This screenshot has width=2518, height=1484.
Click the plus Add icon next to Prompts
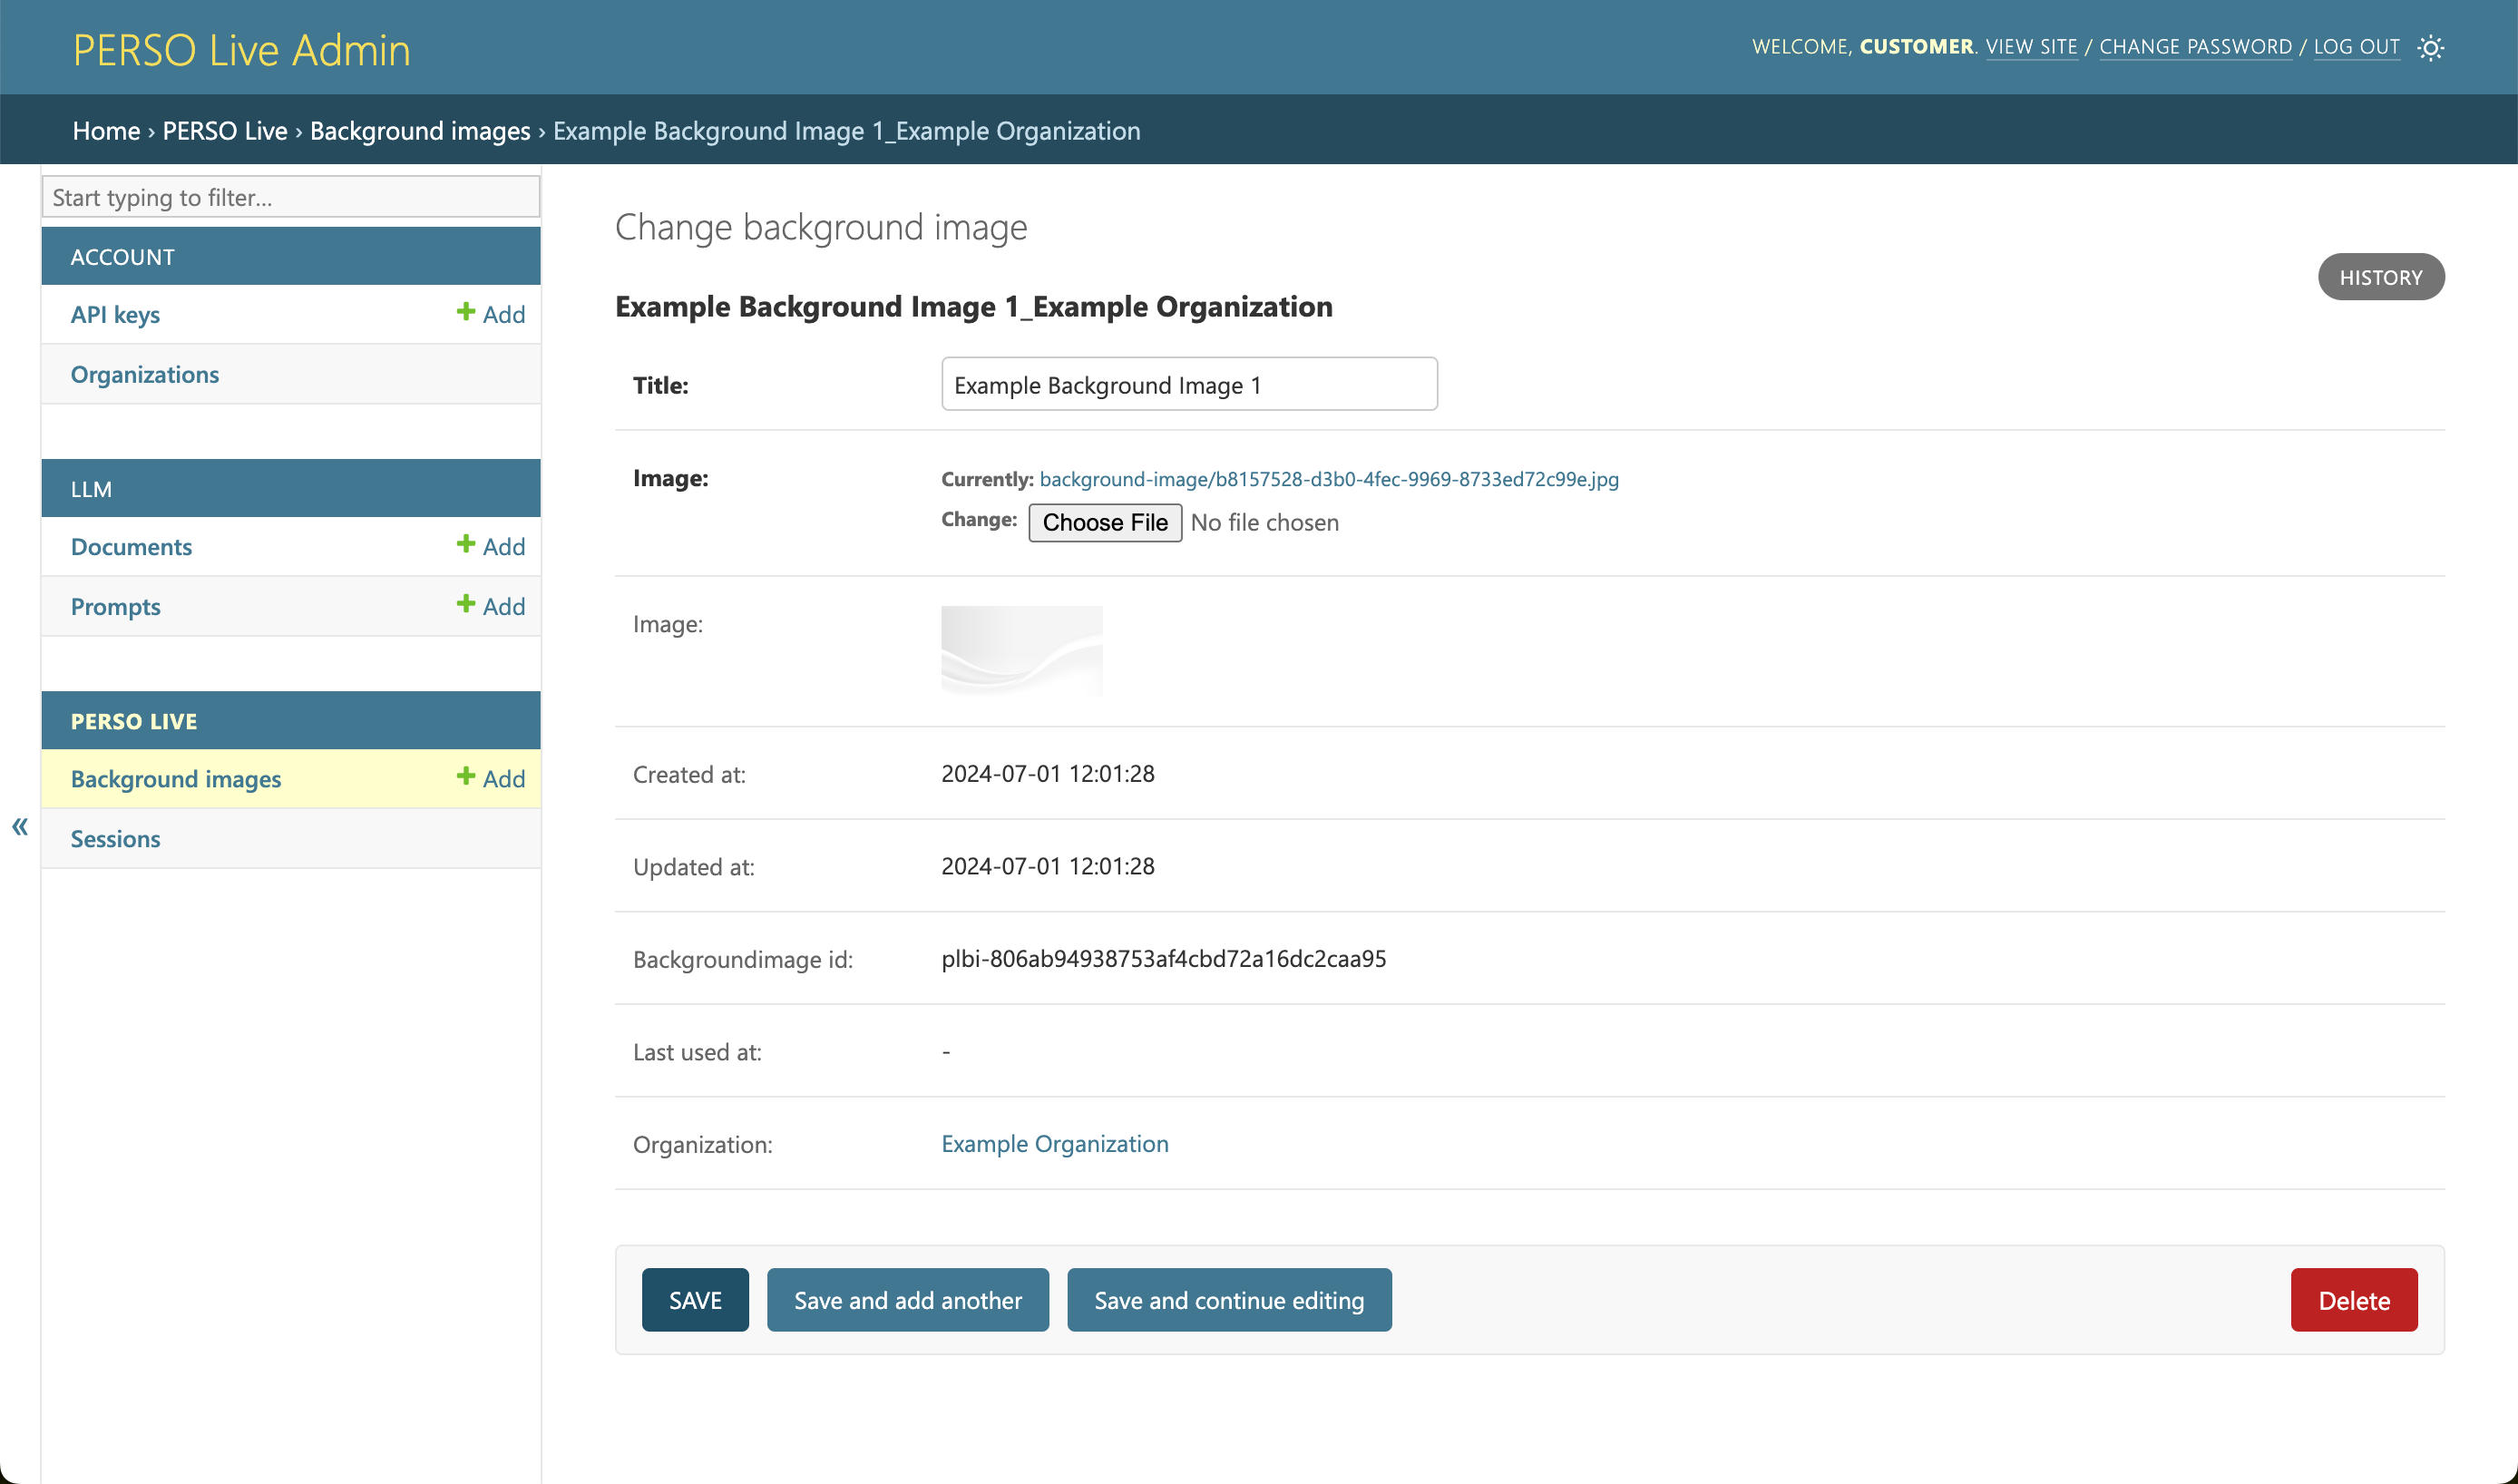pyautogui.click(x=490, y=606)
